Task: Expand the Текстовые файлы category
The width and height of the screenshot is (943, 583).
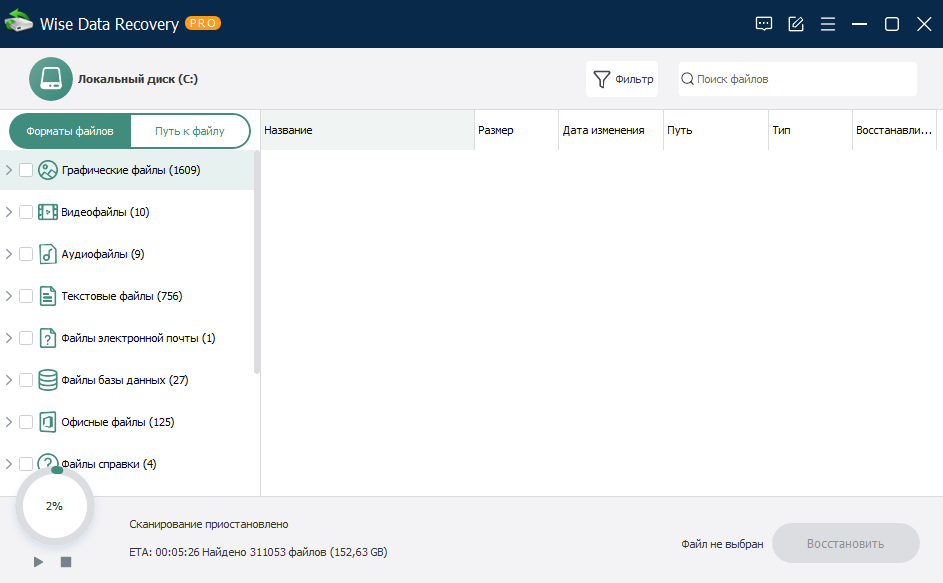Action: (x=9, y=296)
